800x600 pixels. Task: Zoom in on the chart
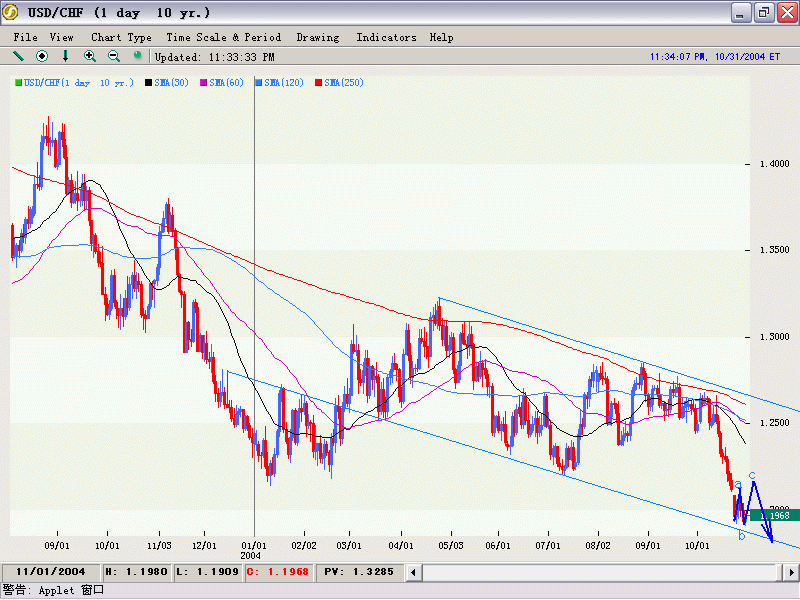click(x=90, y=56)
